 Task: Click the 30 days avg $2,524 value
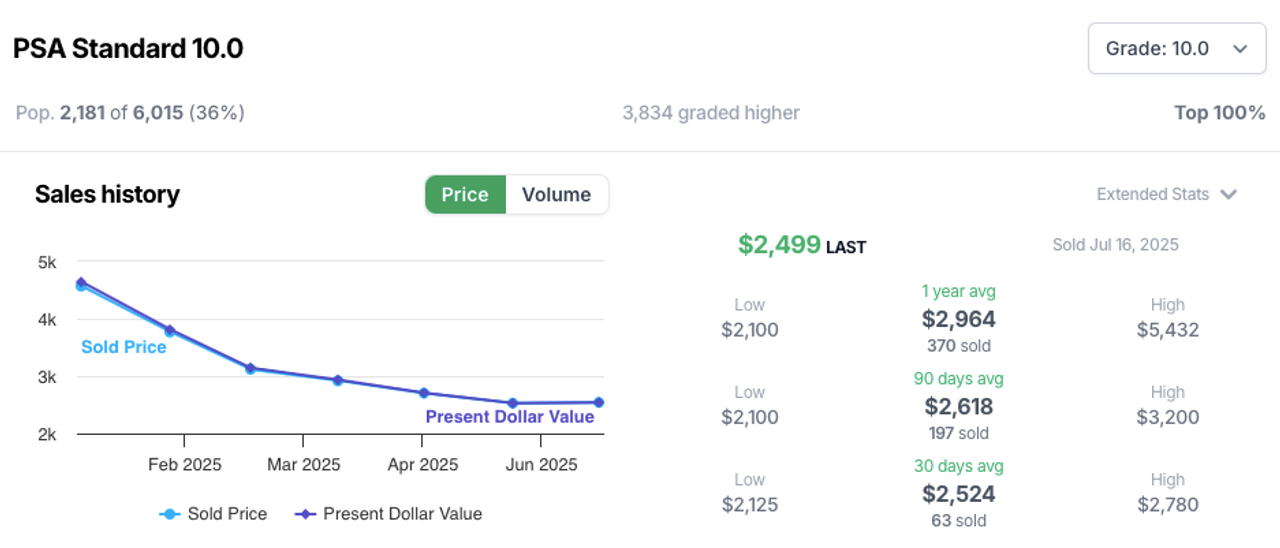[x=959, y=493]
